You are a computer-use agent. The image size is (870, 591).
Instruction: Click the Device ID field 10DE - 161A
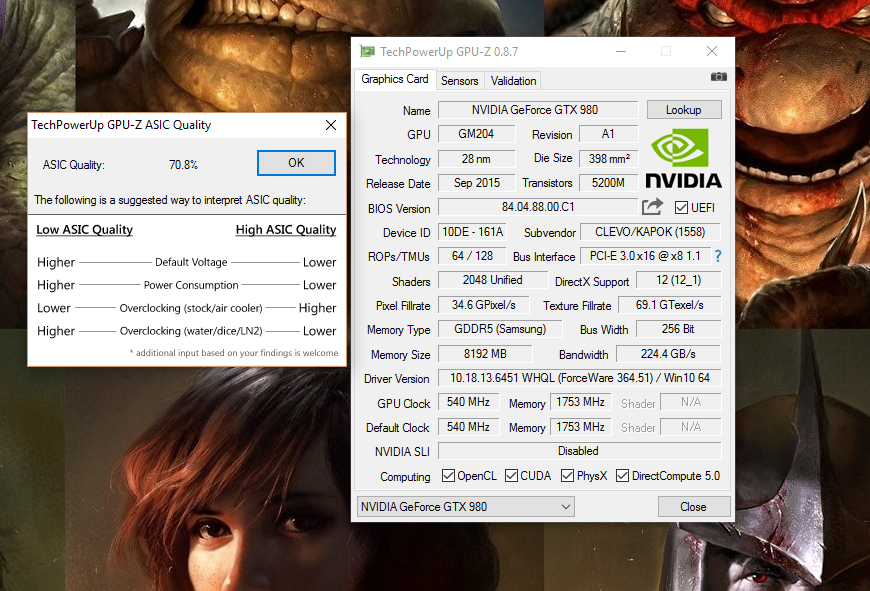click(473, 231)
